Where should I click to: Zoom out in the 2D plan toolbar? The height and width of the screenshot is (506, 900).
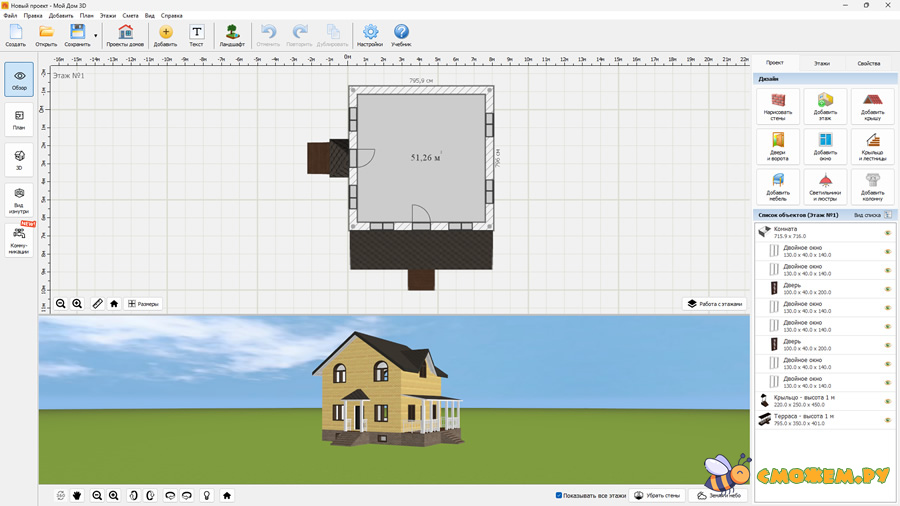point(60,303)
